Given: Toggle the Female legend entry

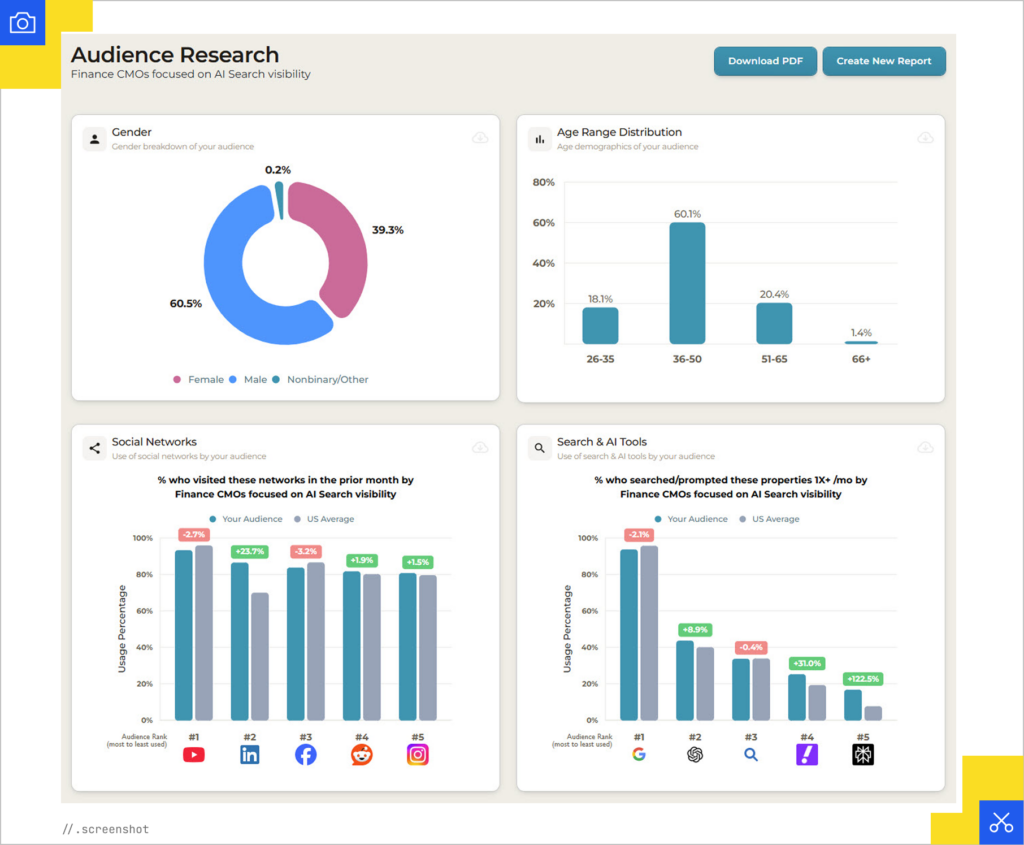Looking at the screenshot, I should tap(199, 379).
